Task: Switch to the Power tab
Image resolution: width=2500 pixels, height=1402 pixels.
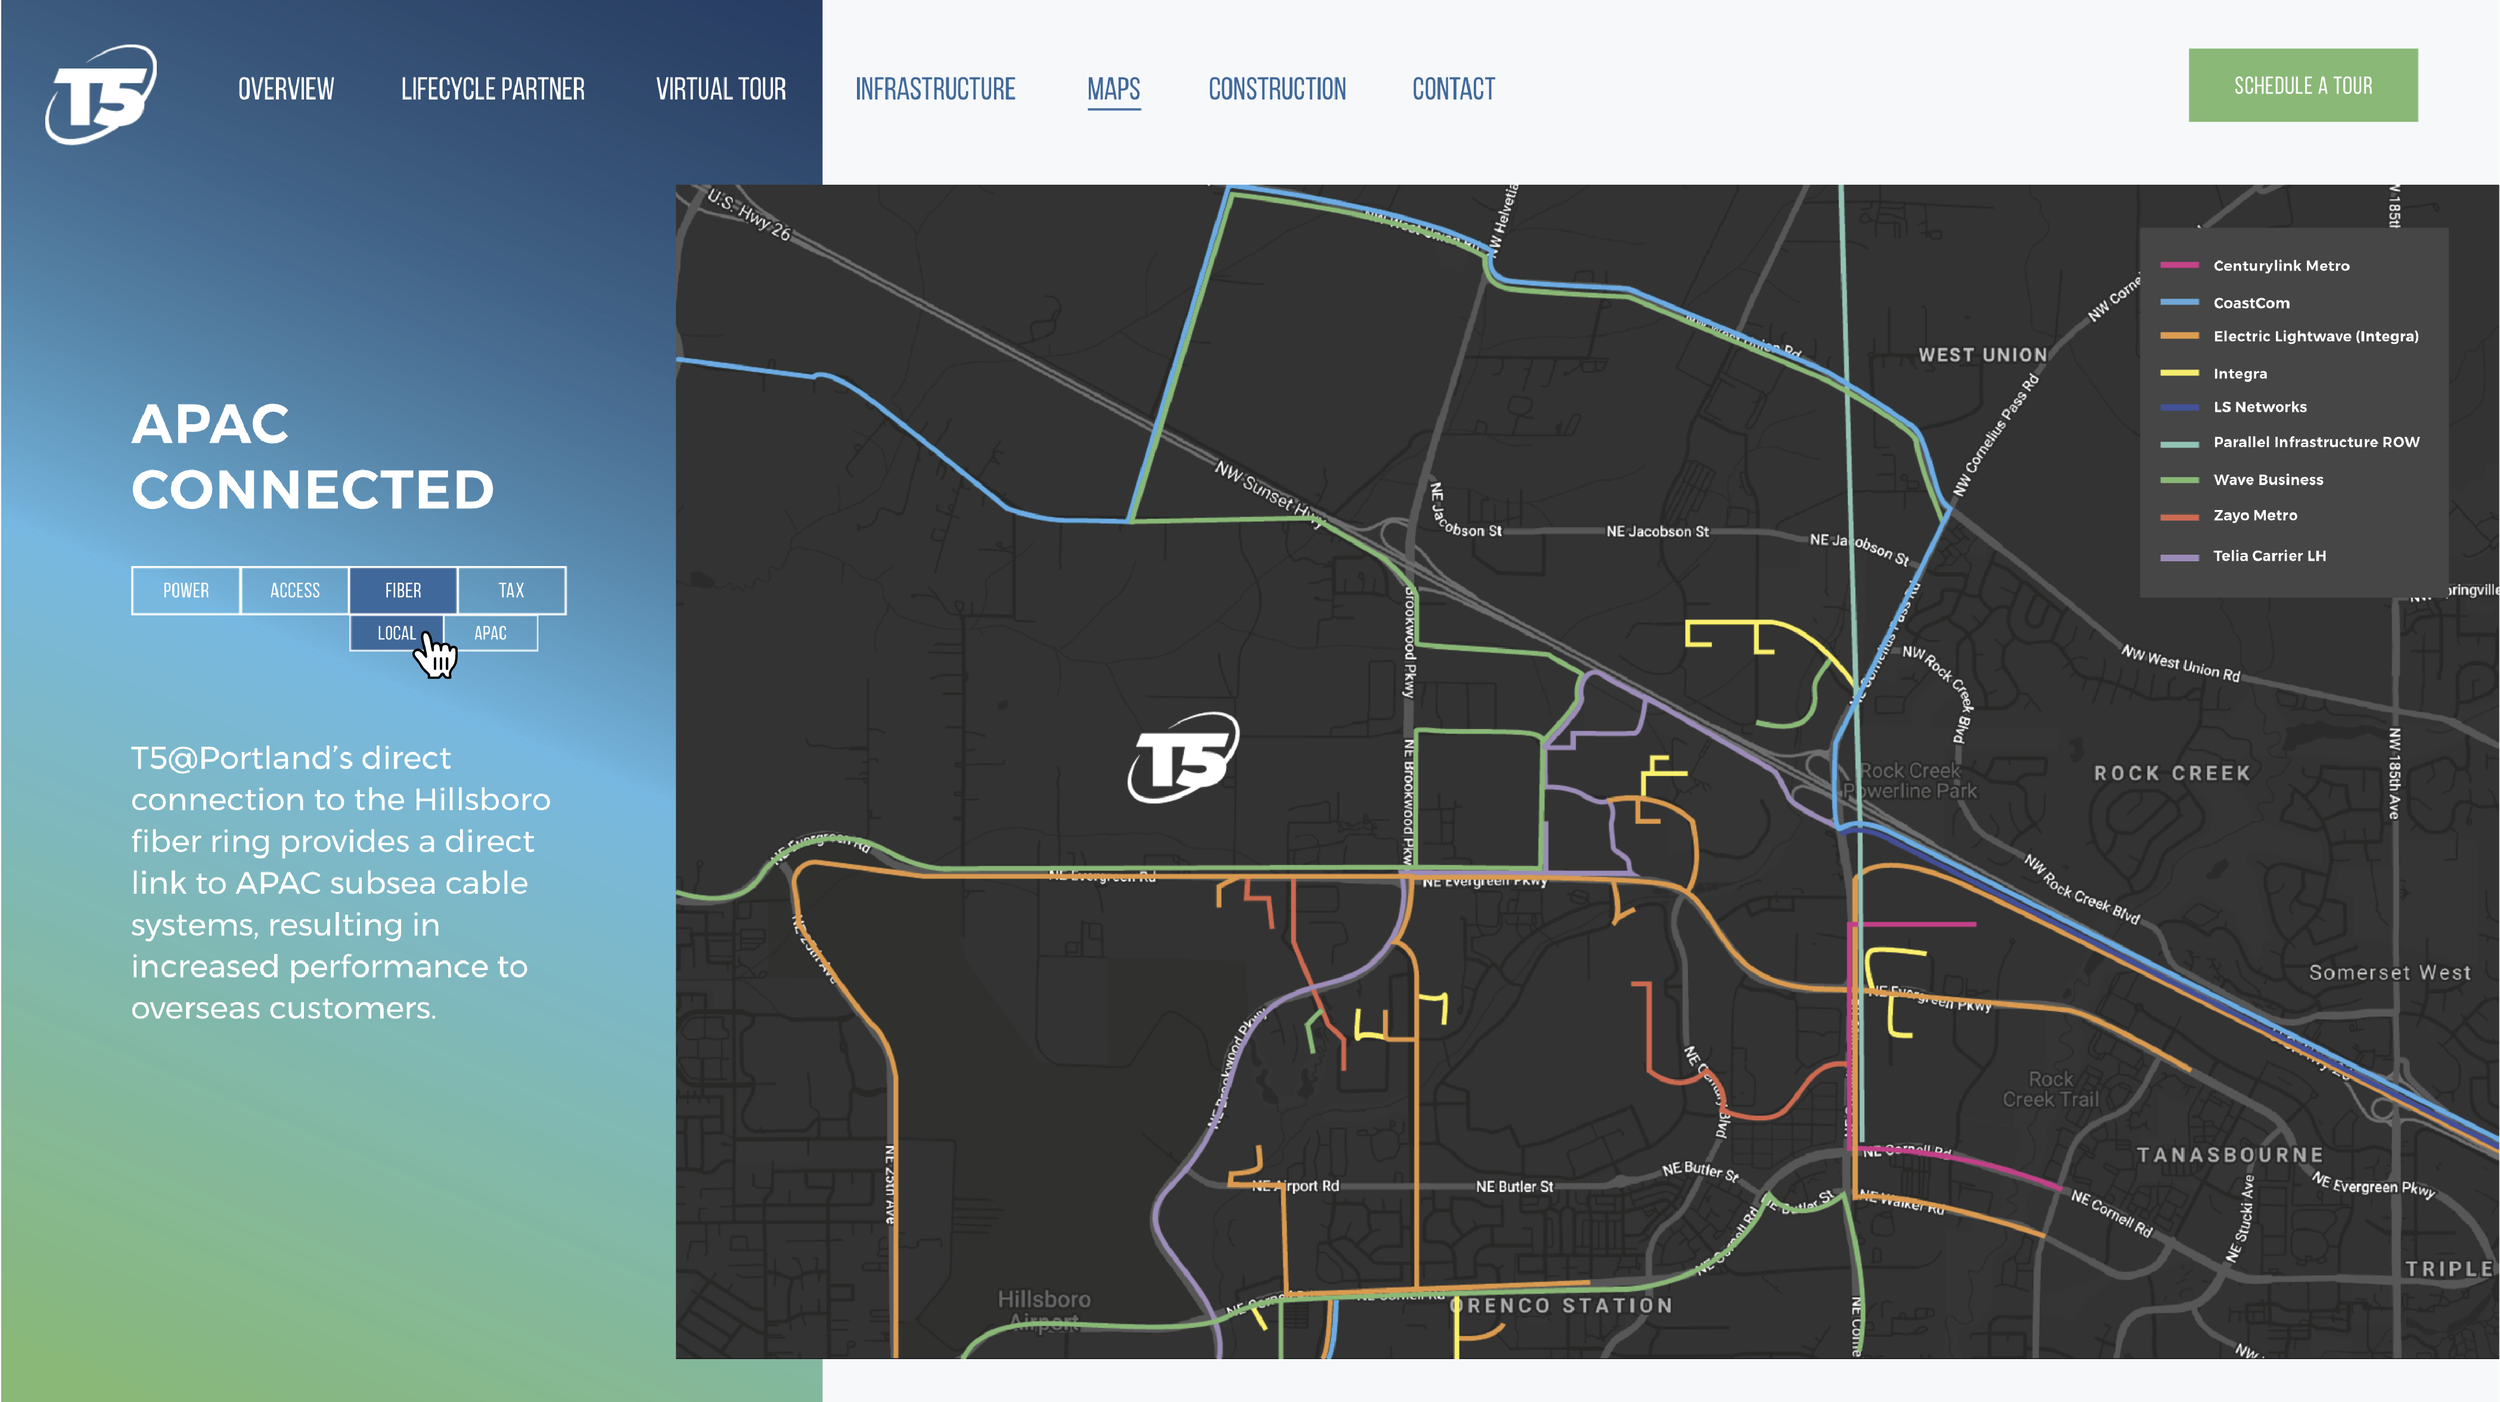Action: tap(186, 590)
